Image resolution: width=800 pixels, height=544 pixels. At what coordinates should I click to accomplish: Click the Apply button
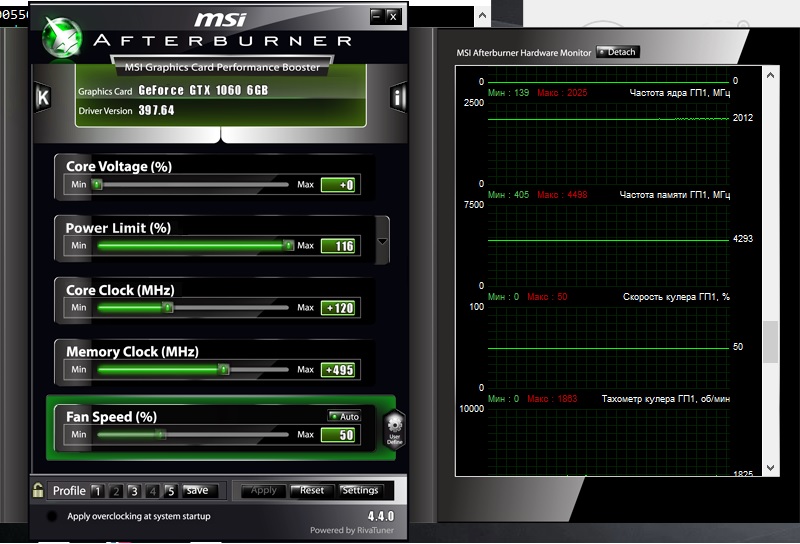263,490
